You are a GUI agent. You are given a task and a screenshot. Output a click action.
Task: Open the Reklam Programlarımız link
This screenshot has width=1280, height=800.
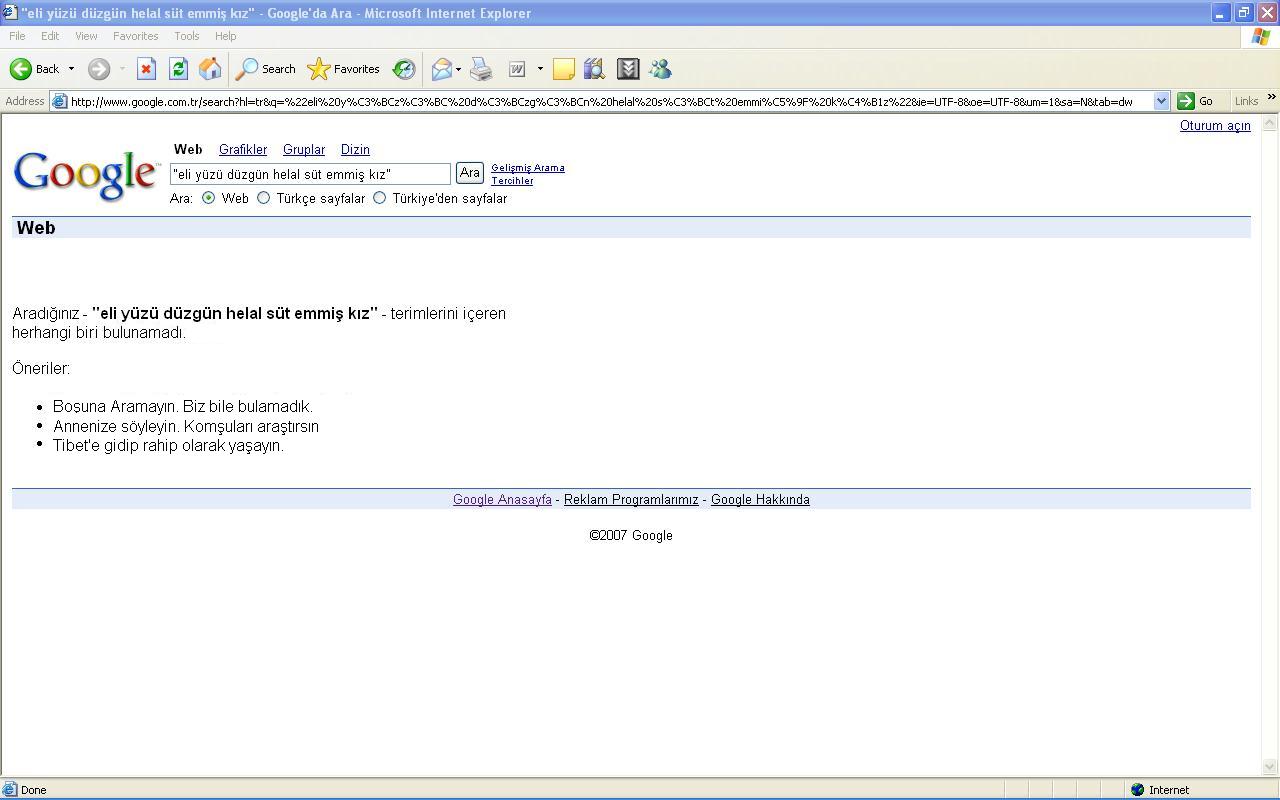(x=631, y=499)
